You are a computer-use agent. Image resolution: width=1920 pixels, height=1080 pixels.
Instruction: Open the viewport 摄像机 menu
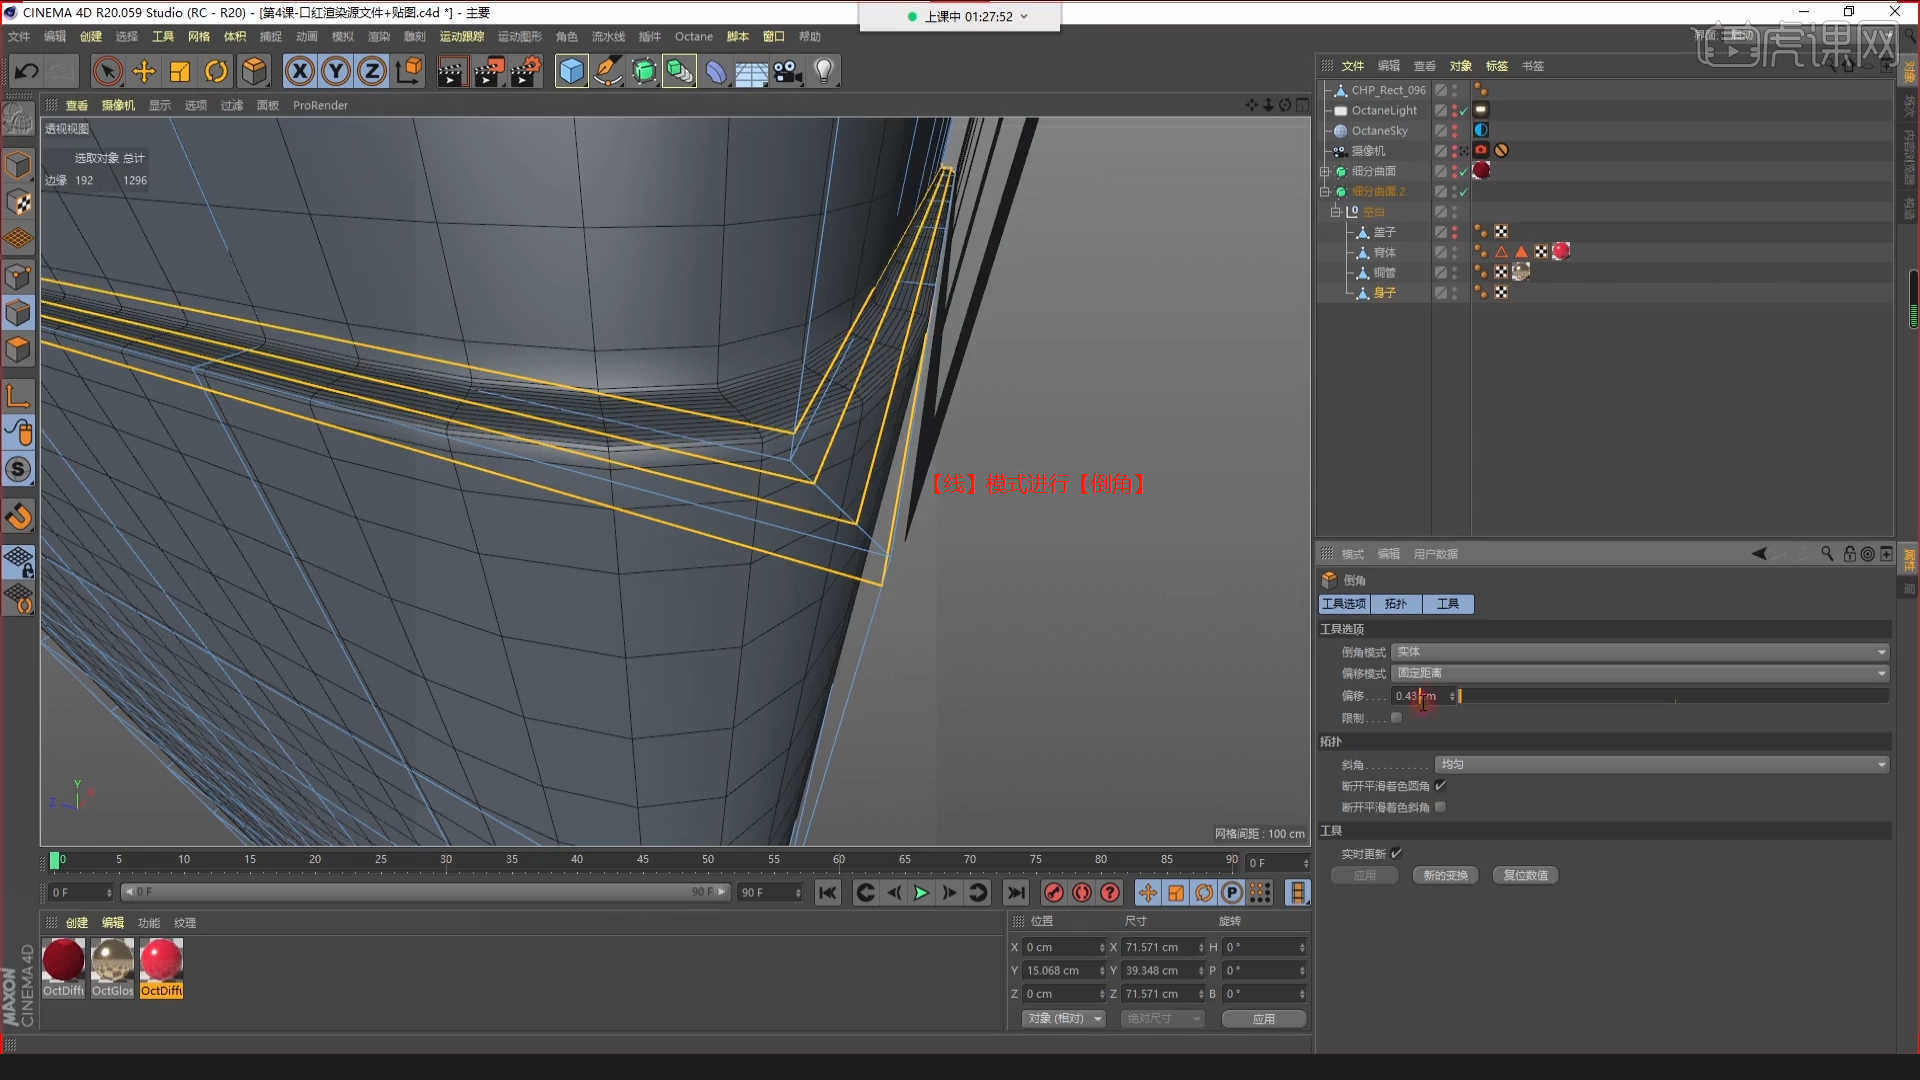click(118, 105)
